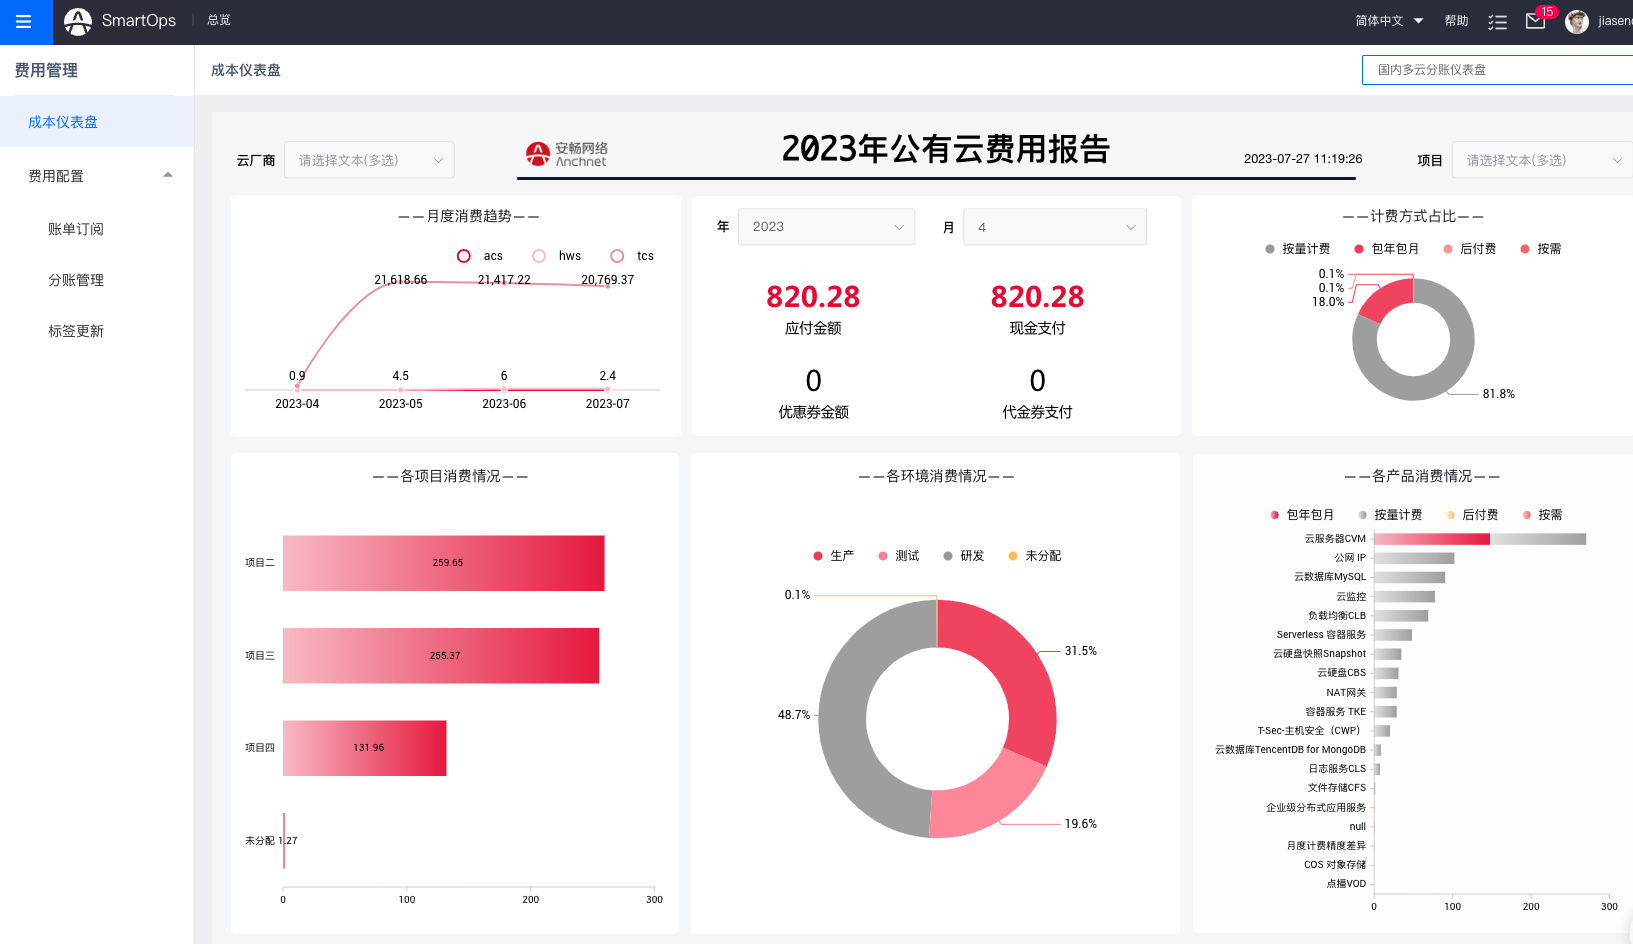Select 成本仪表盘 in the sidebar
Viewport: 1633px width, 944px height.
tap(97, 122)
